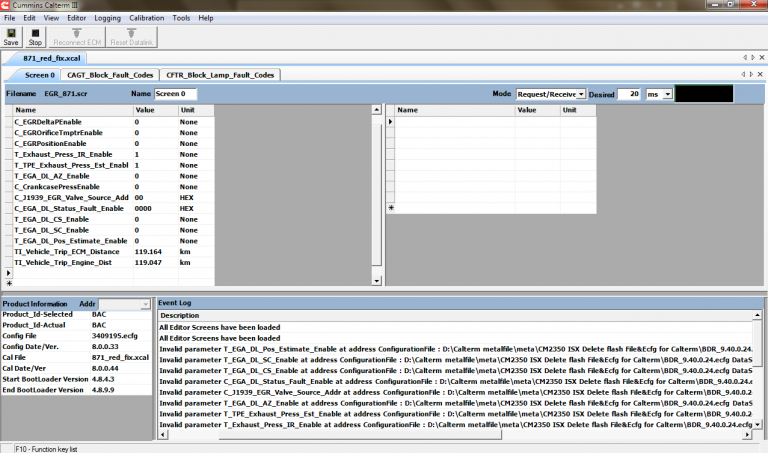Switch to the CAGT_Block_Fault_Codes tab
This screenshot has height=453, width=768.
(110, 75)
